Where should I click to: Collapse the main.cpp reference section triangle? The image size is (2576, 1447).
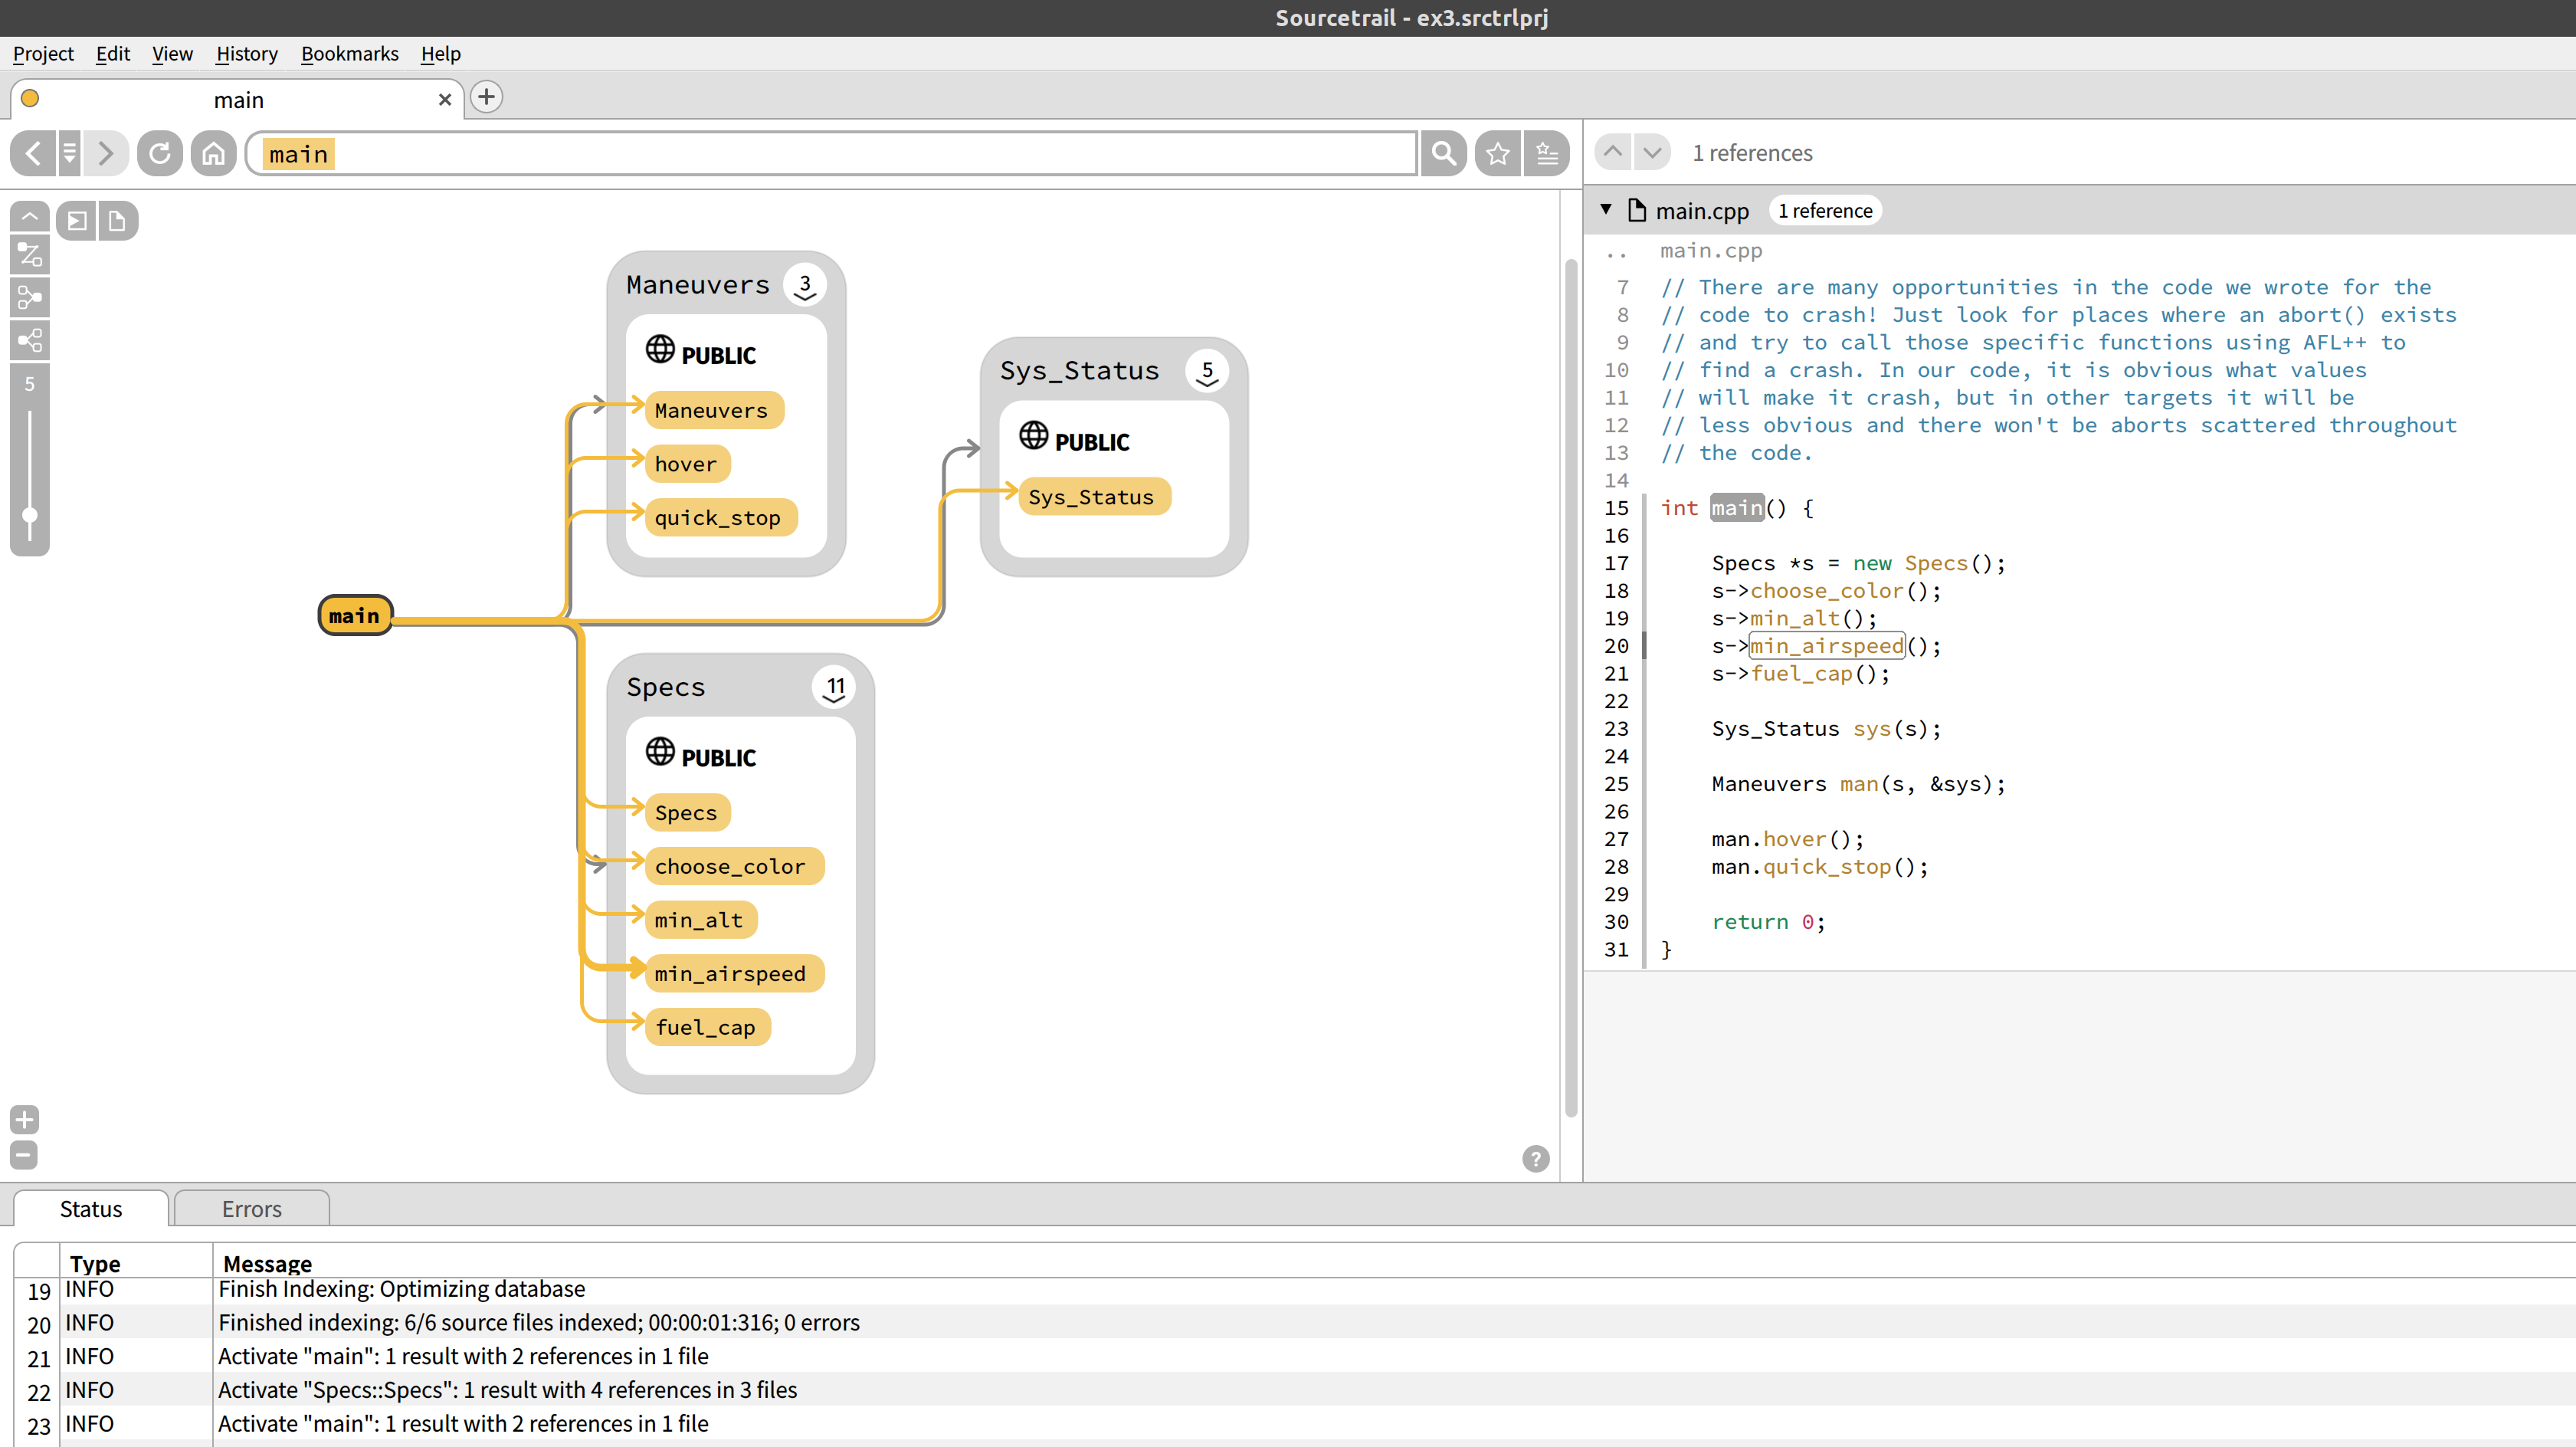click(x=1605, y=210)
